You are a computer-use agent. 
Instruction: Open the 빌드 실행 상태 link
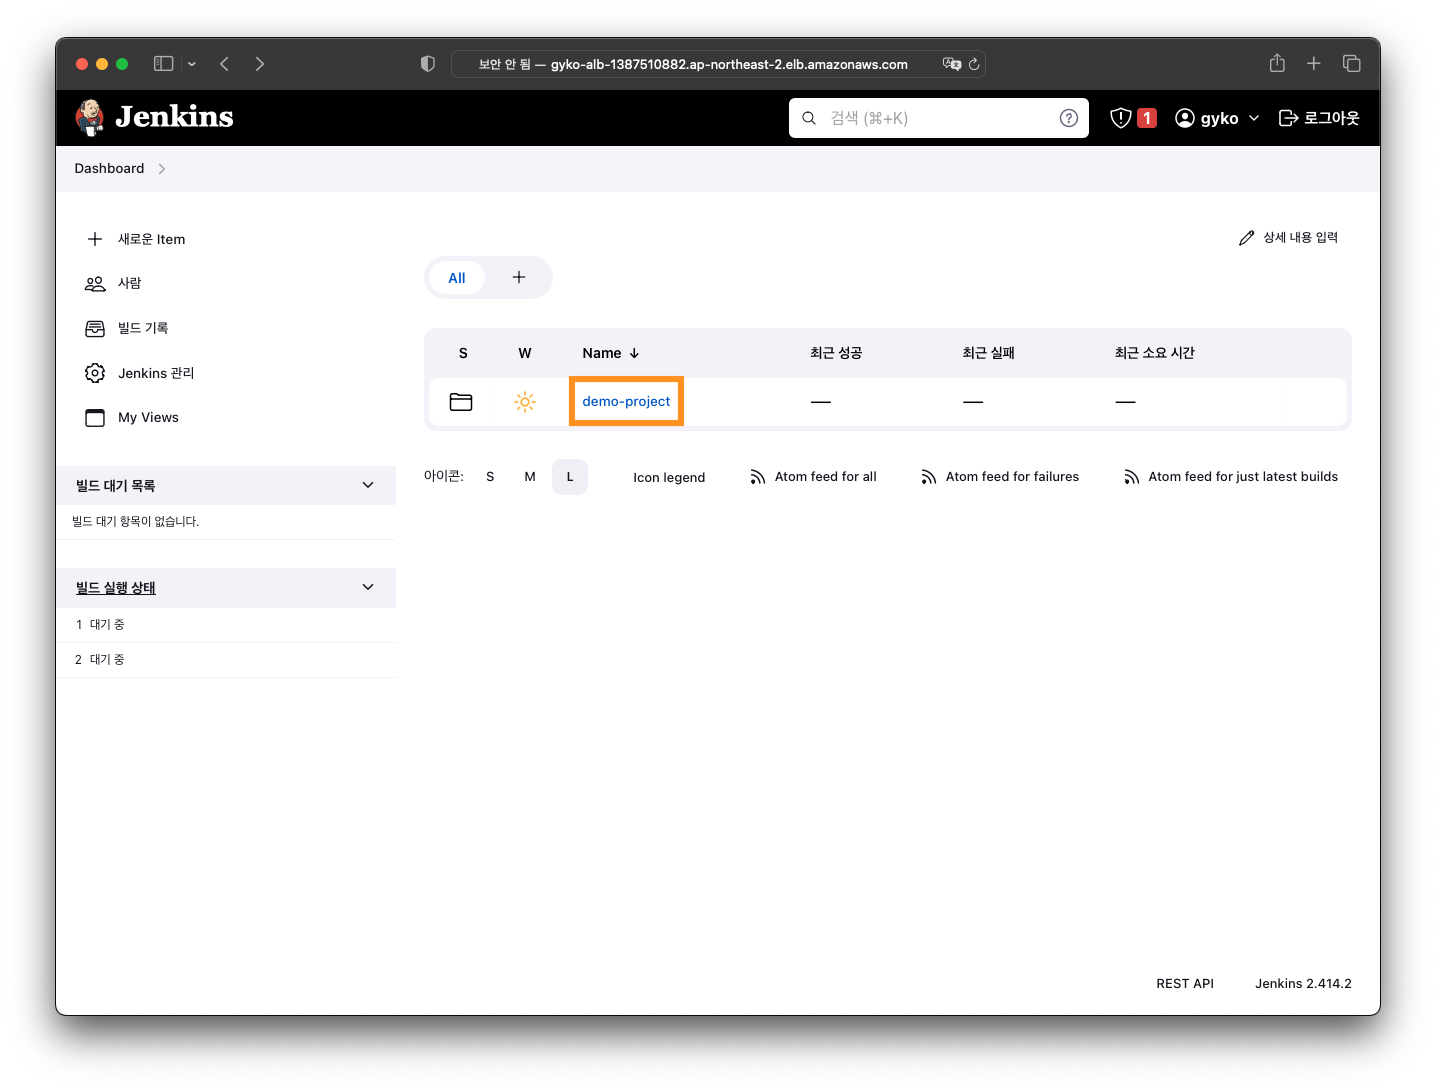pos(116,588)
